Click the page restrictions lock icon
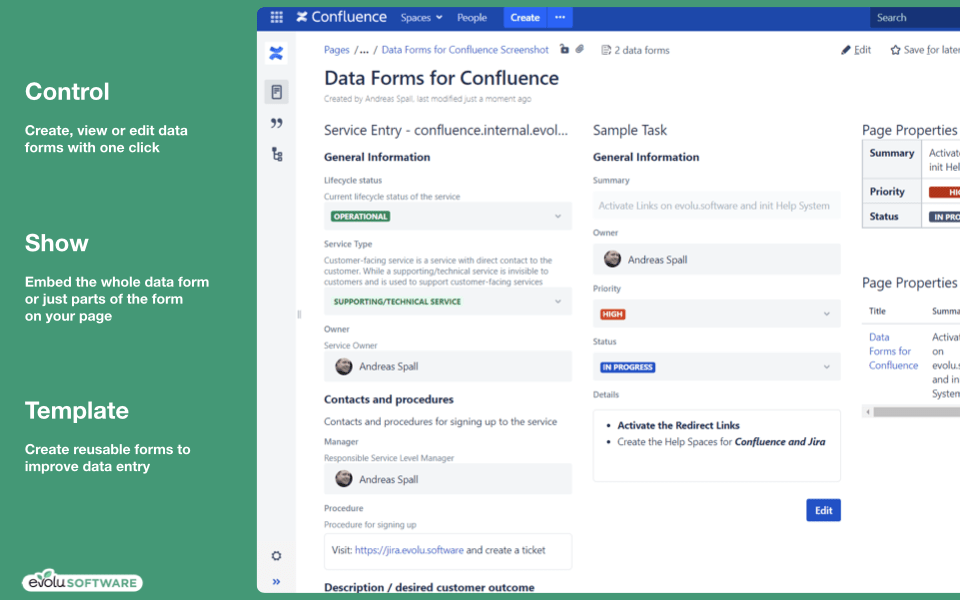Screen dimensions: 960x600 [x=564, y=50]
